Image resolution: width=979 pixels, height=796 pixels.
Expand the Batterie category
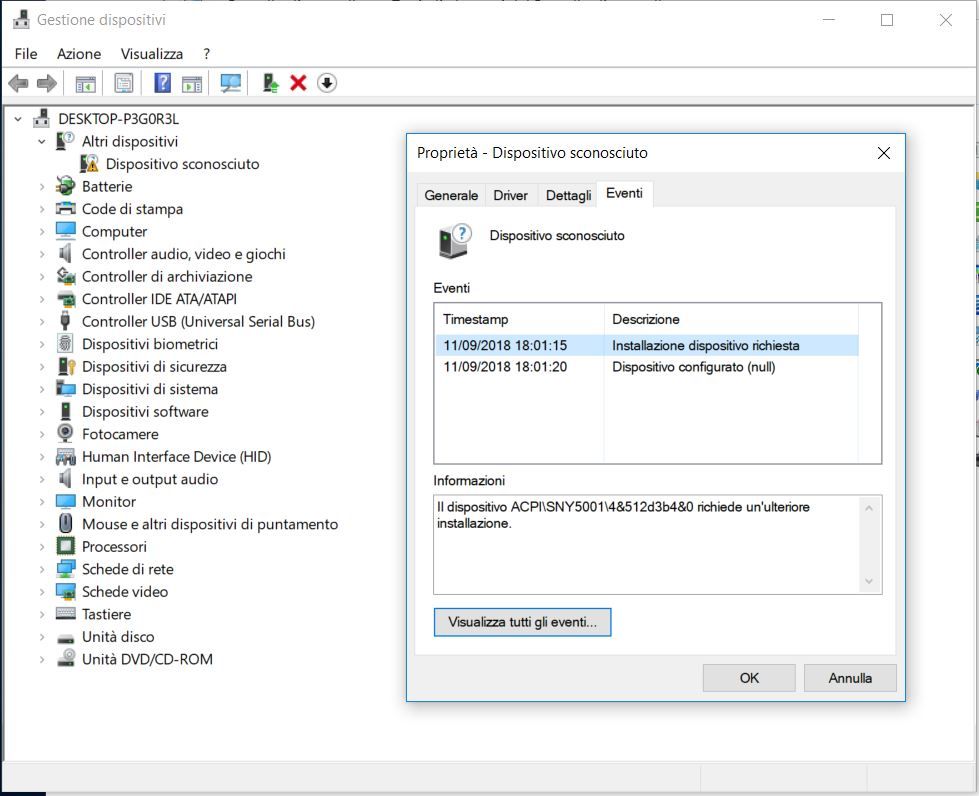(x=42, y=187)
